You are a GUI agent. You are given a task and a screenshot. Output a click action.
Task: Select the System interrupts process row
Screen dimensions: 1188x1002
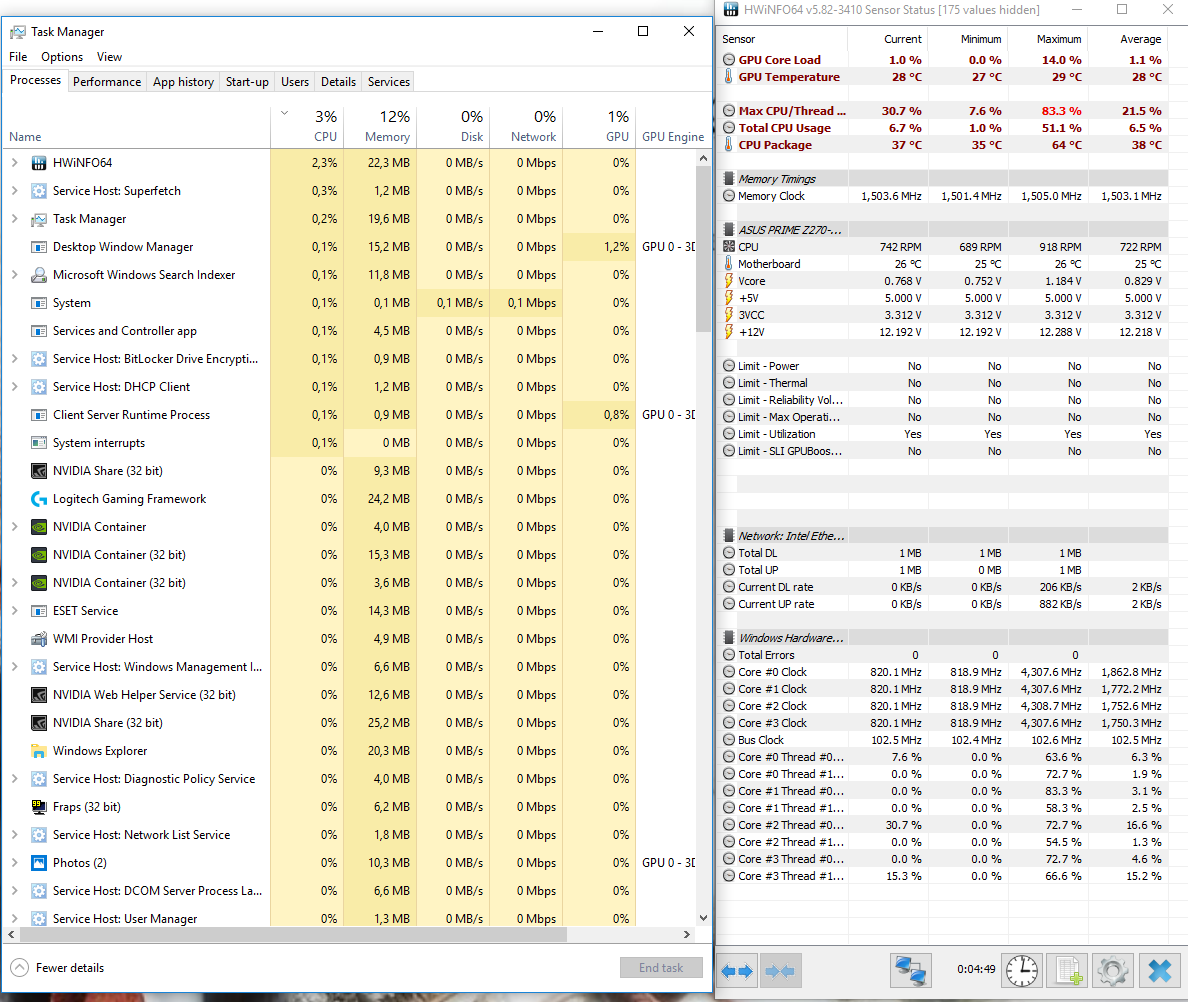349,443
